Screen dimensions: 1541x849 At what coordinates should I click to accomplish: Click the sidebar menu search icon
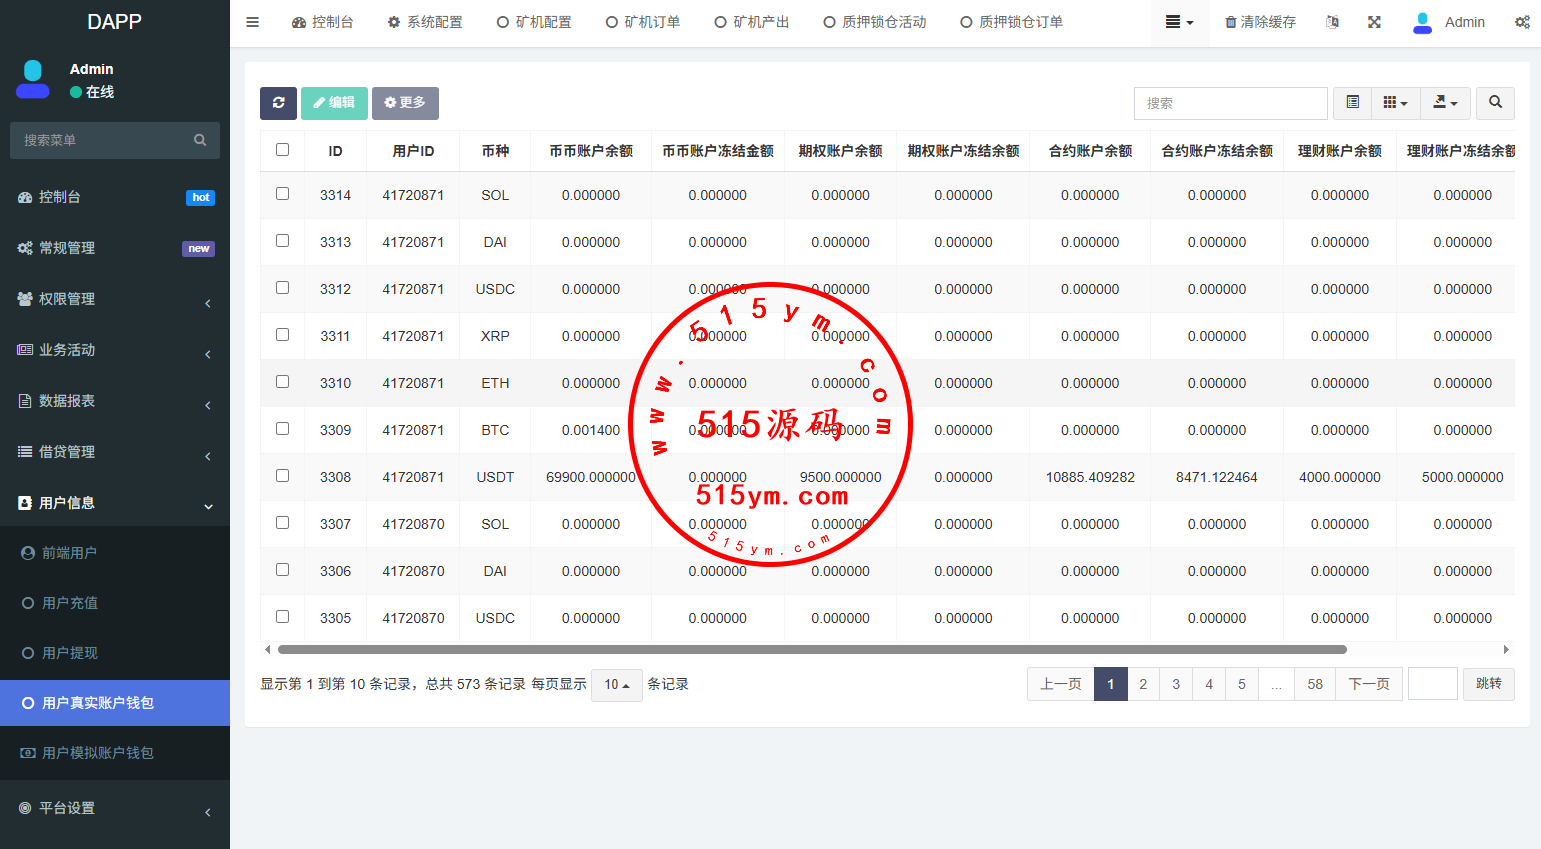(200, 140)
